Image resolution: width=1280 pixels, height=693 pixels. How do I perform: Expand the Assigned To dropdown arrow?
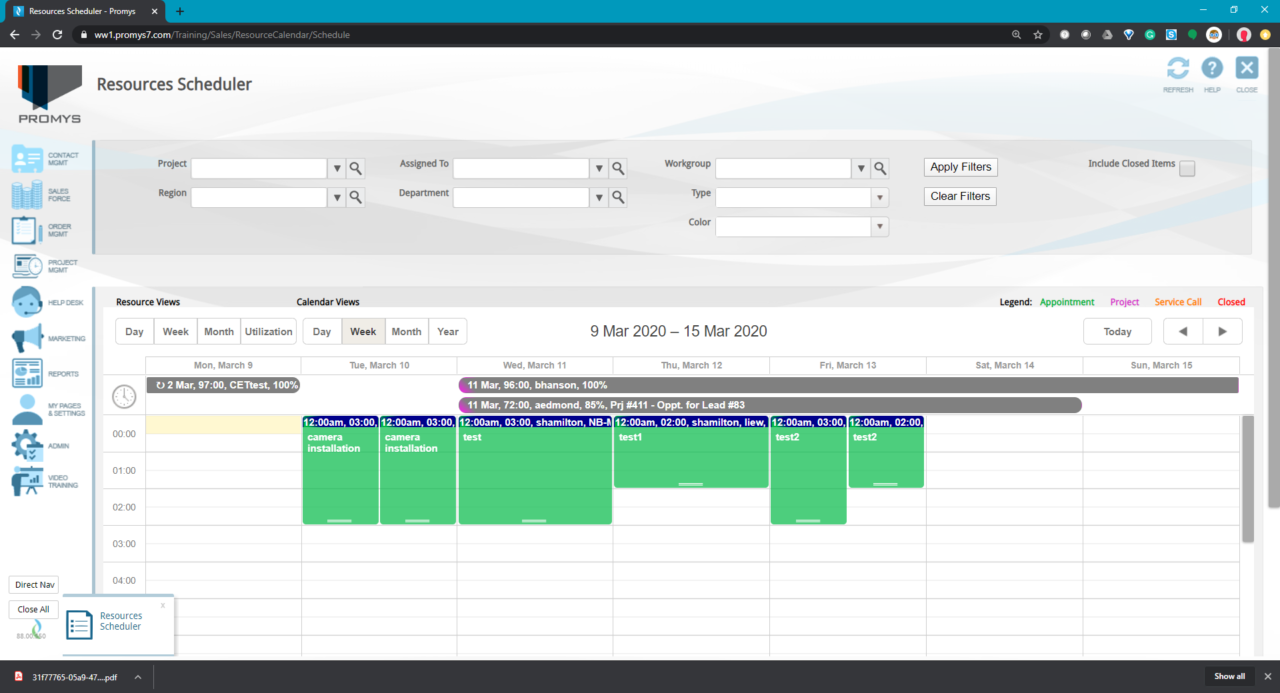point(599,169)
